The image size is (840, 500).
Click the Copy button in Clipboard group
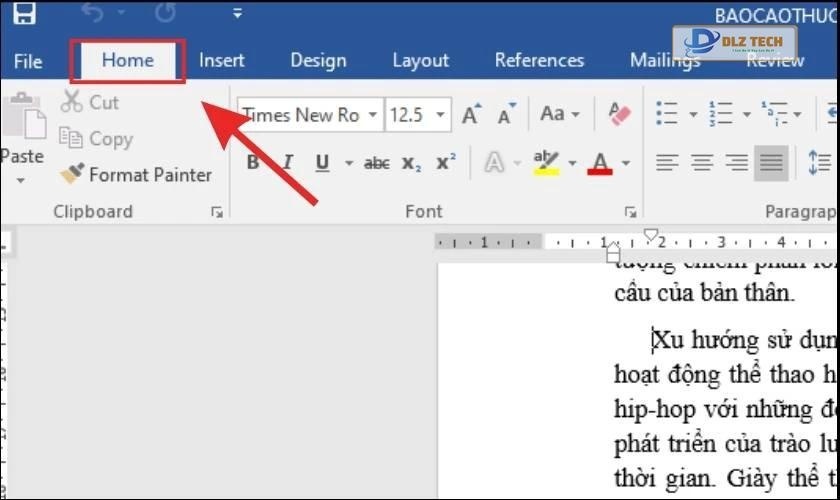click(x=97, y=139)
